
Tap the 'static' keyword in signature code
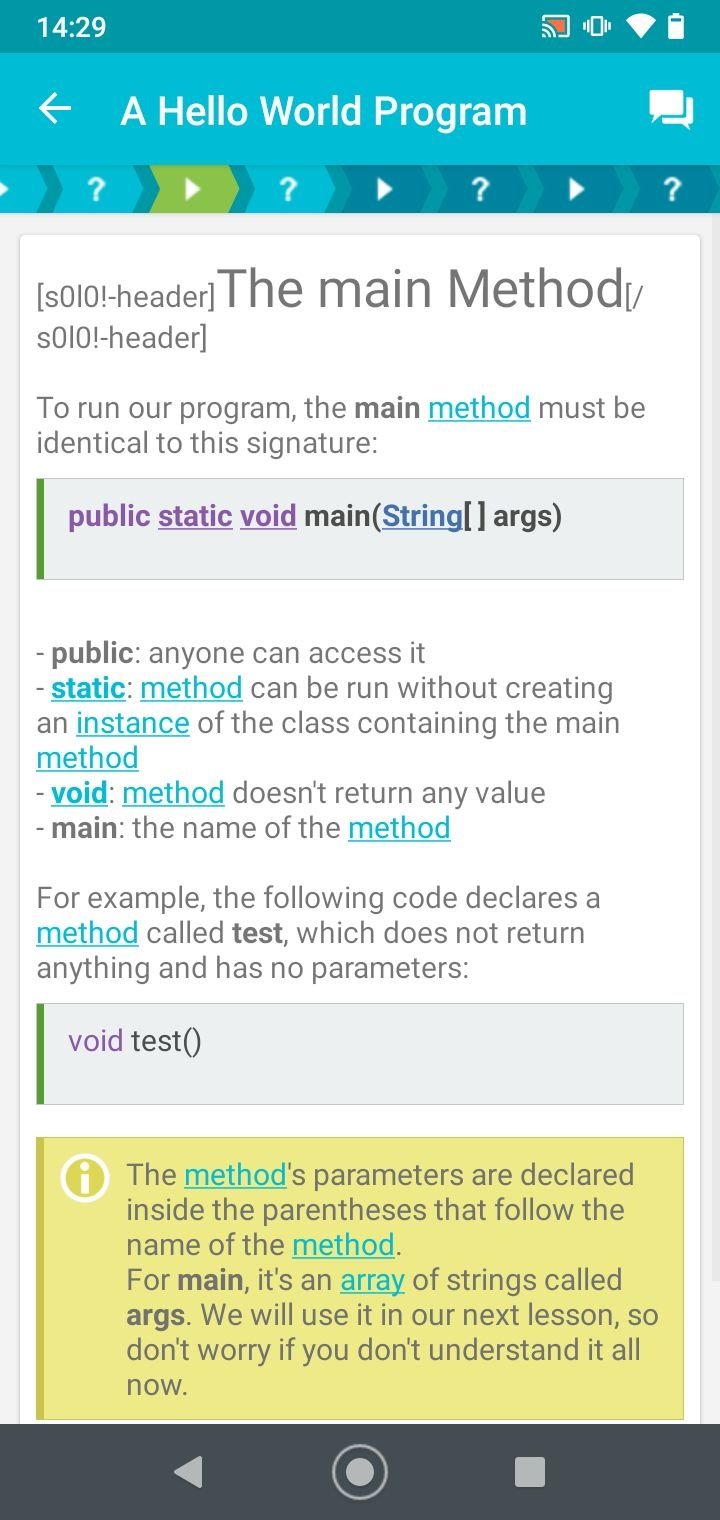coord(195,516)
